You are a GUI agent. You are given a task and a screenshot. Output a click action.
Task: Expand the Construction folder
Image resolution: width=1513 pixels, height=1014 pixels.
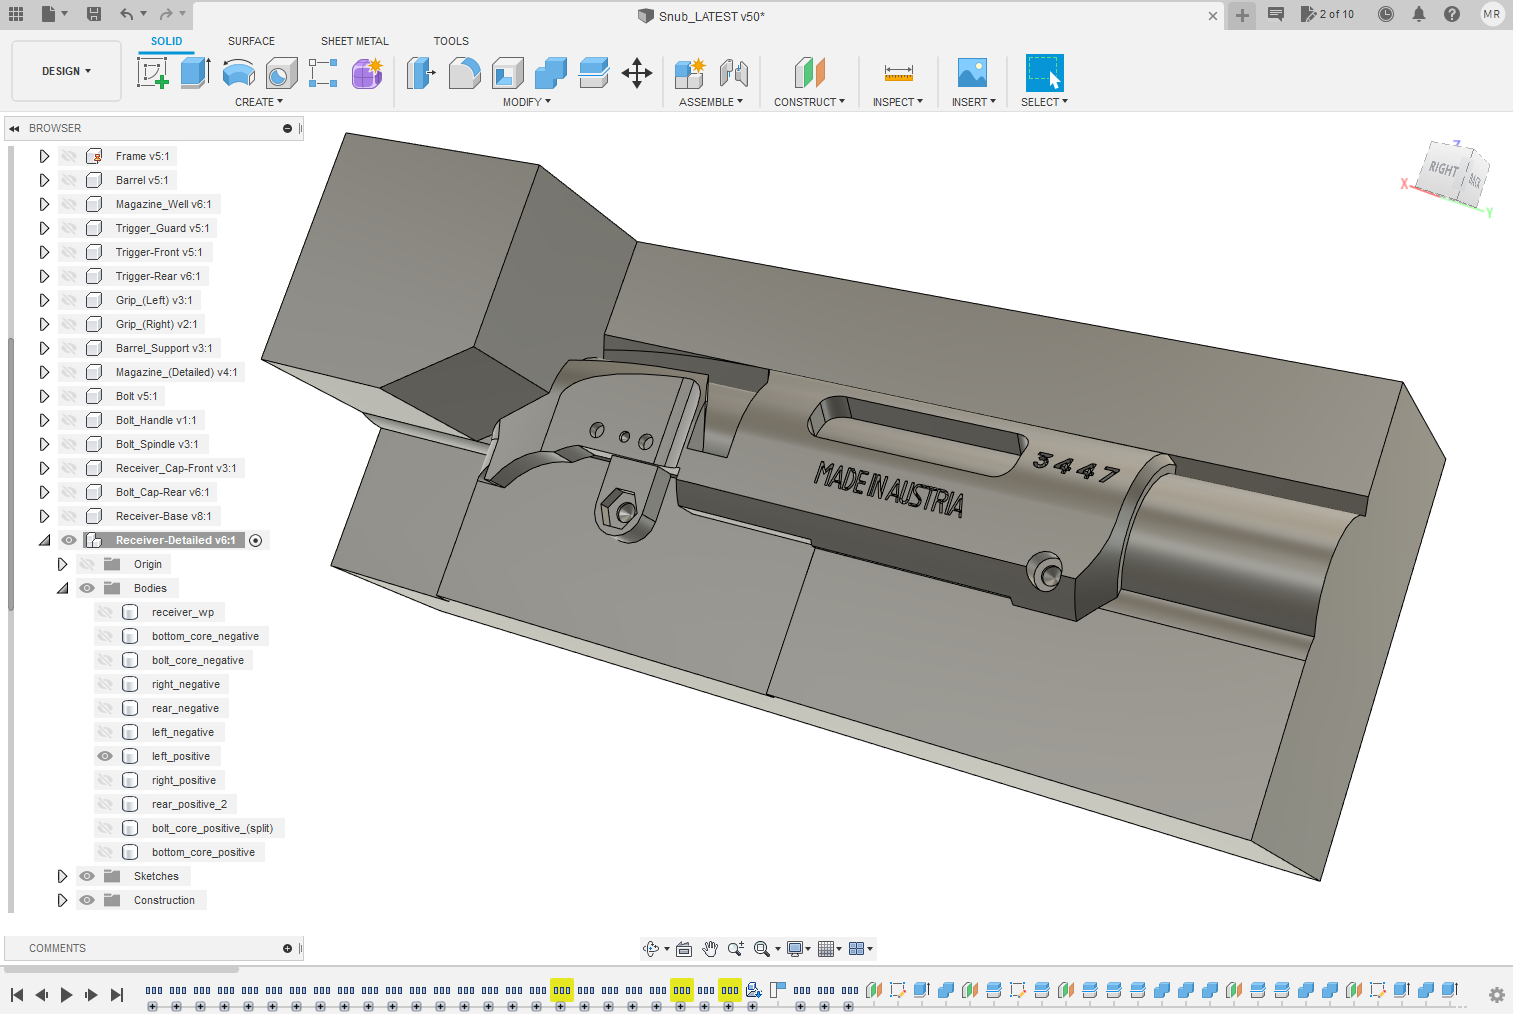(x=62, y=900)
